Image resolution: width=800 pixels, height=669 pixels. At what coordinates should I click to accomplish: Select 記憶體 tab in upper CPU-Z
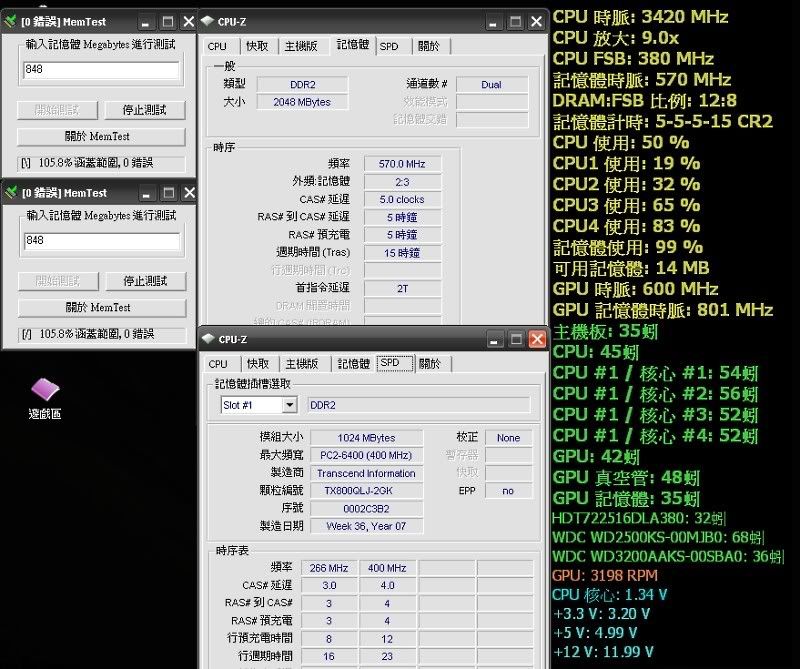coord(353,45)
